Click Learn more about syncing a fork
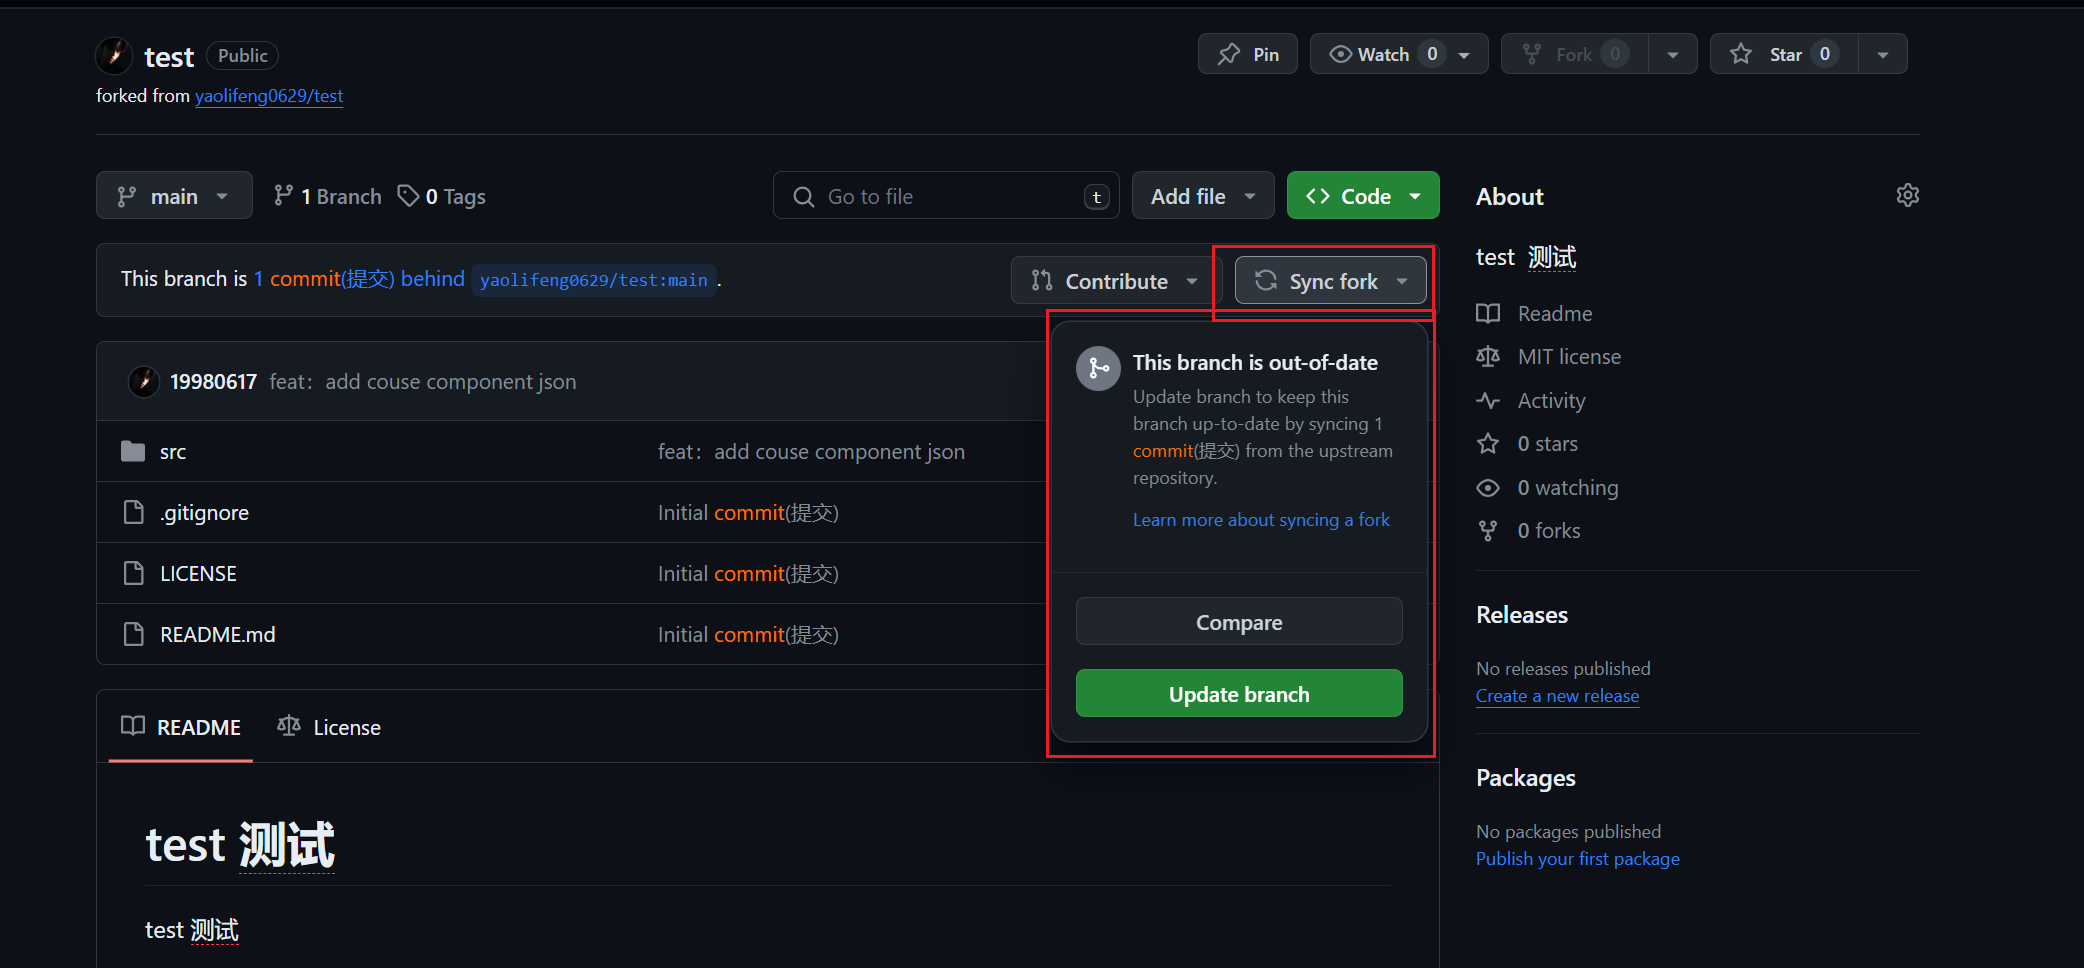The image size is (2084, 968). pos(1261,520)
